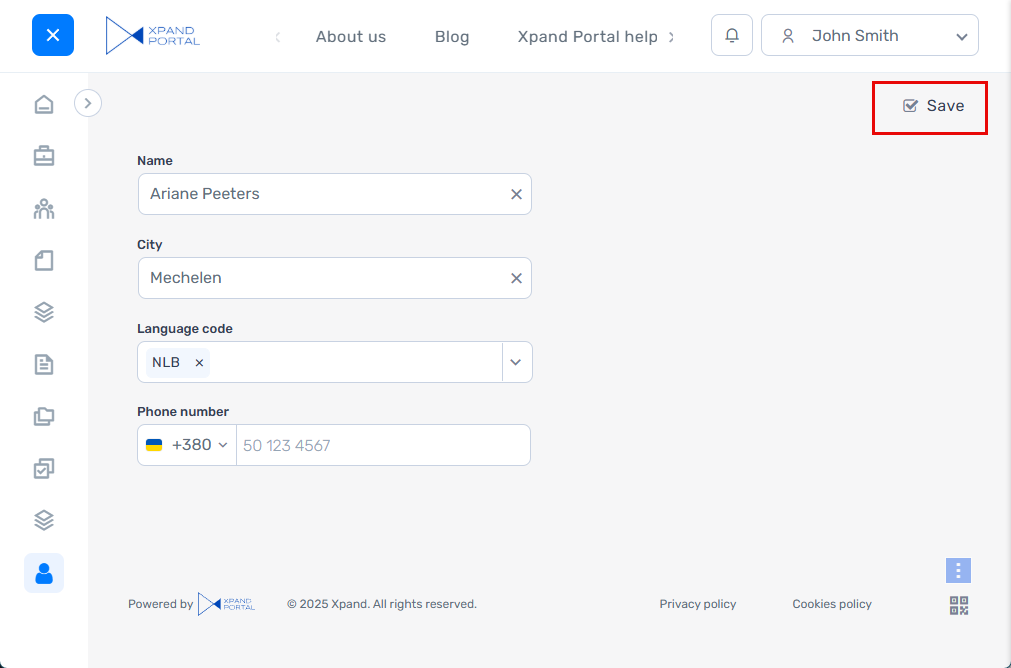Open the notifications bell
The width and height of the screenshot is (1011, 668).
click(x=732, y=35)
